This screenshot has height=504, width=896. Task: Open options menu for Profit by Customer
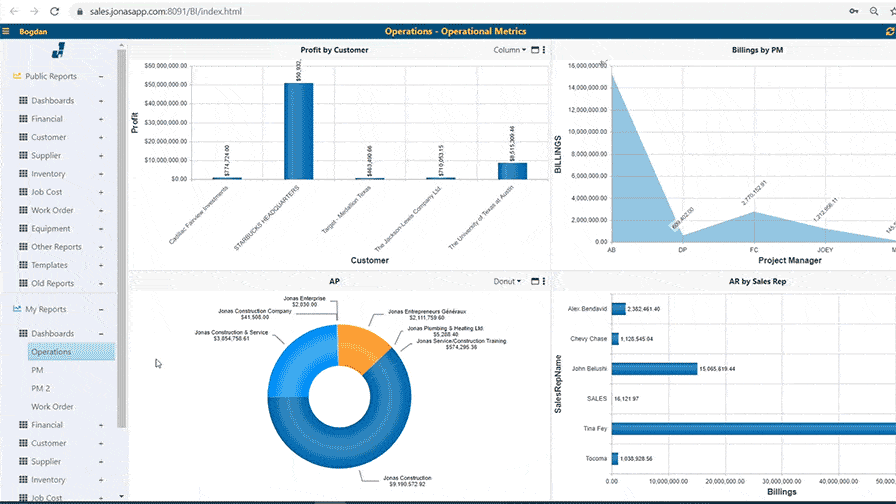tap(544, 50)
